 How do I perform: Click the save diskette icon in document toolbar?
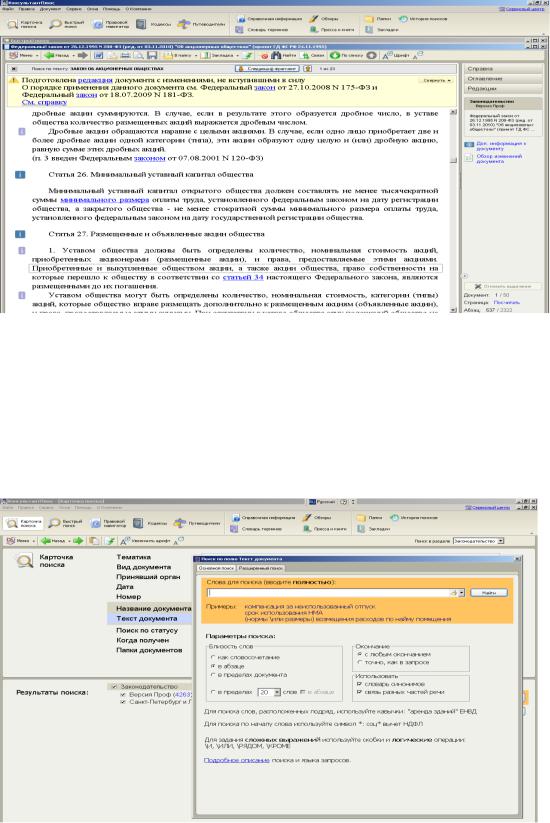152,55
